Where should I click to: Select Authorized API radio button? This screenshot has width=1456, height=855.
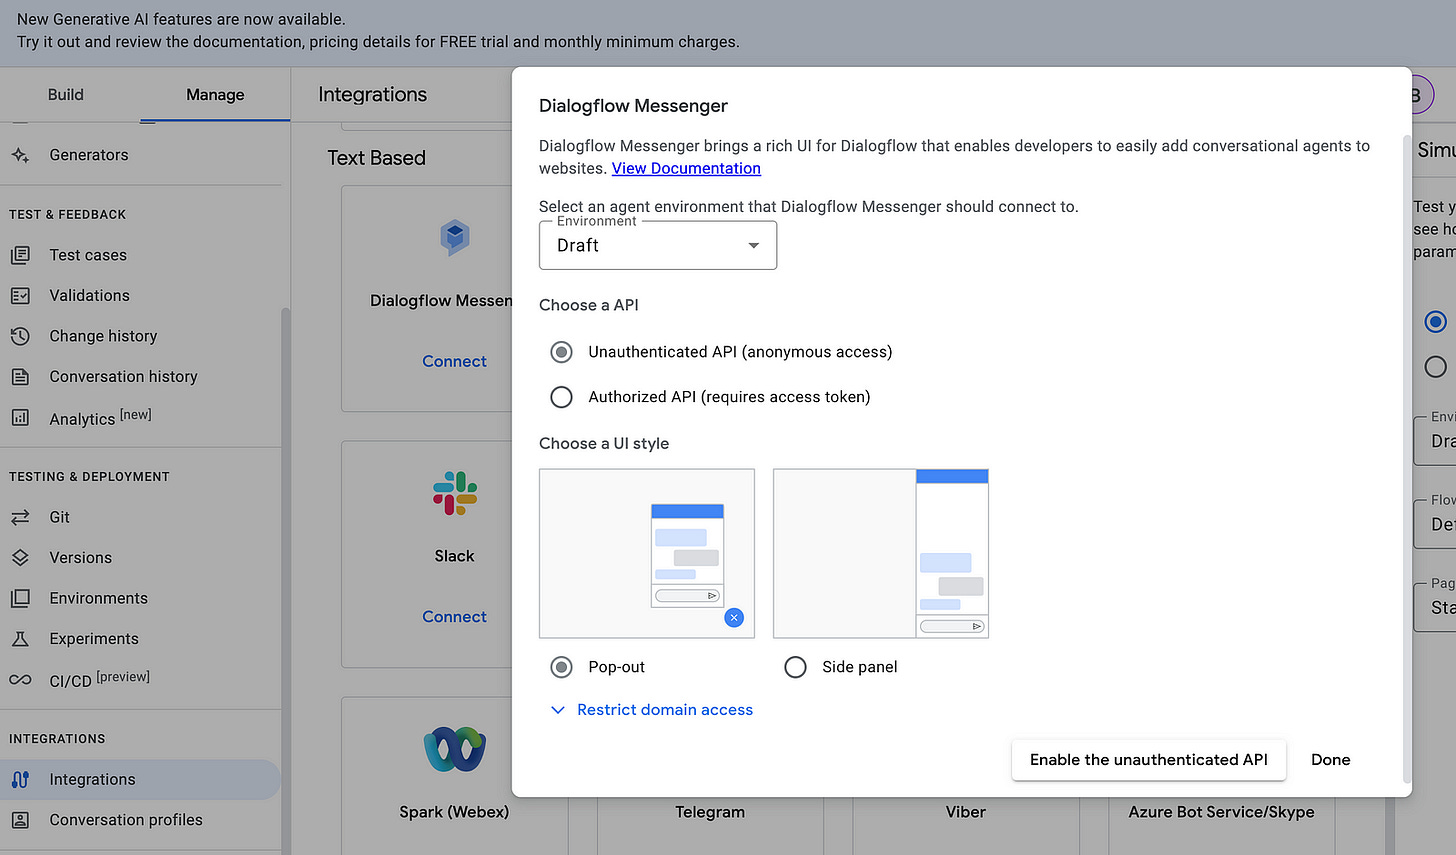562,397
